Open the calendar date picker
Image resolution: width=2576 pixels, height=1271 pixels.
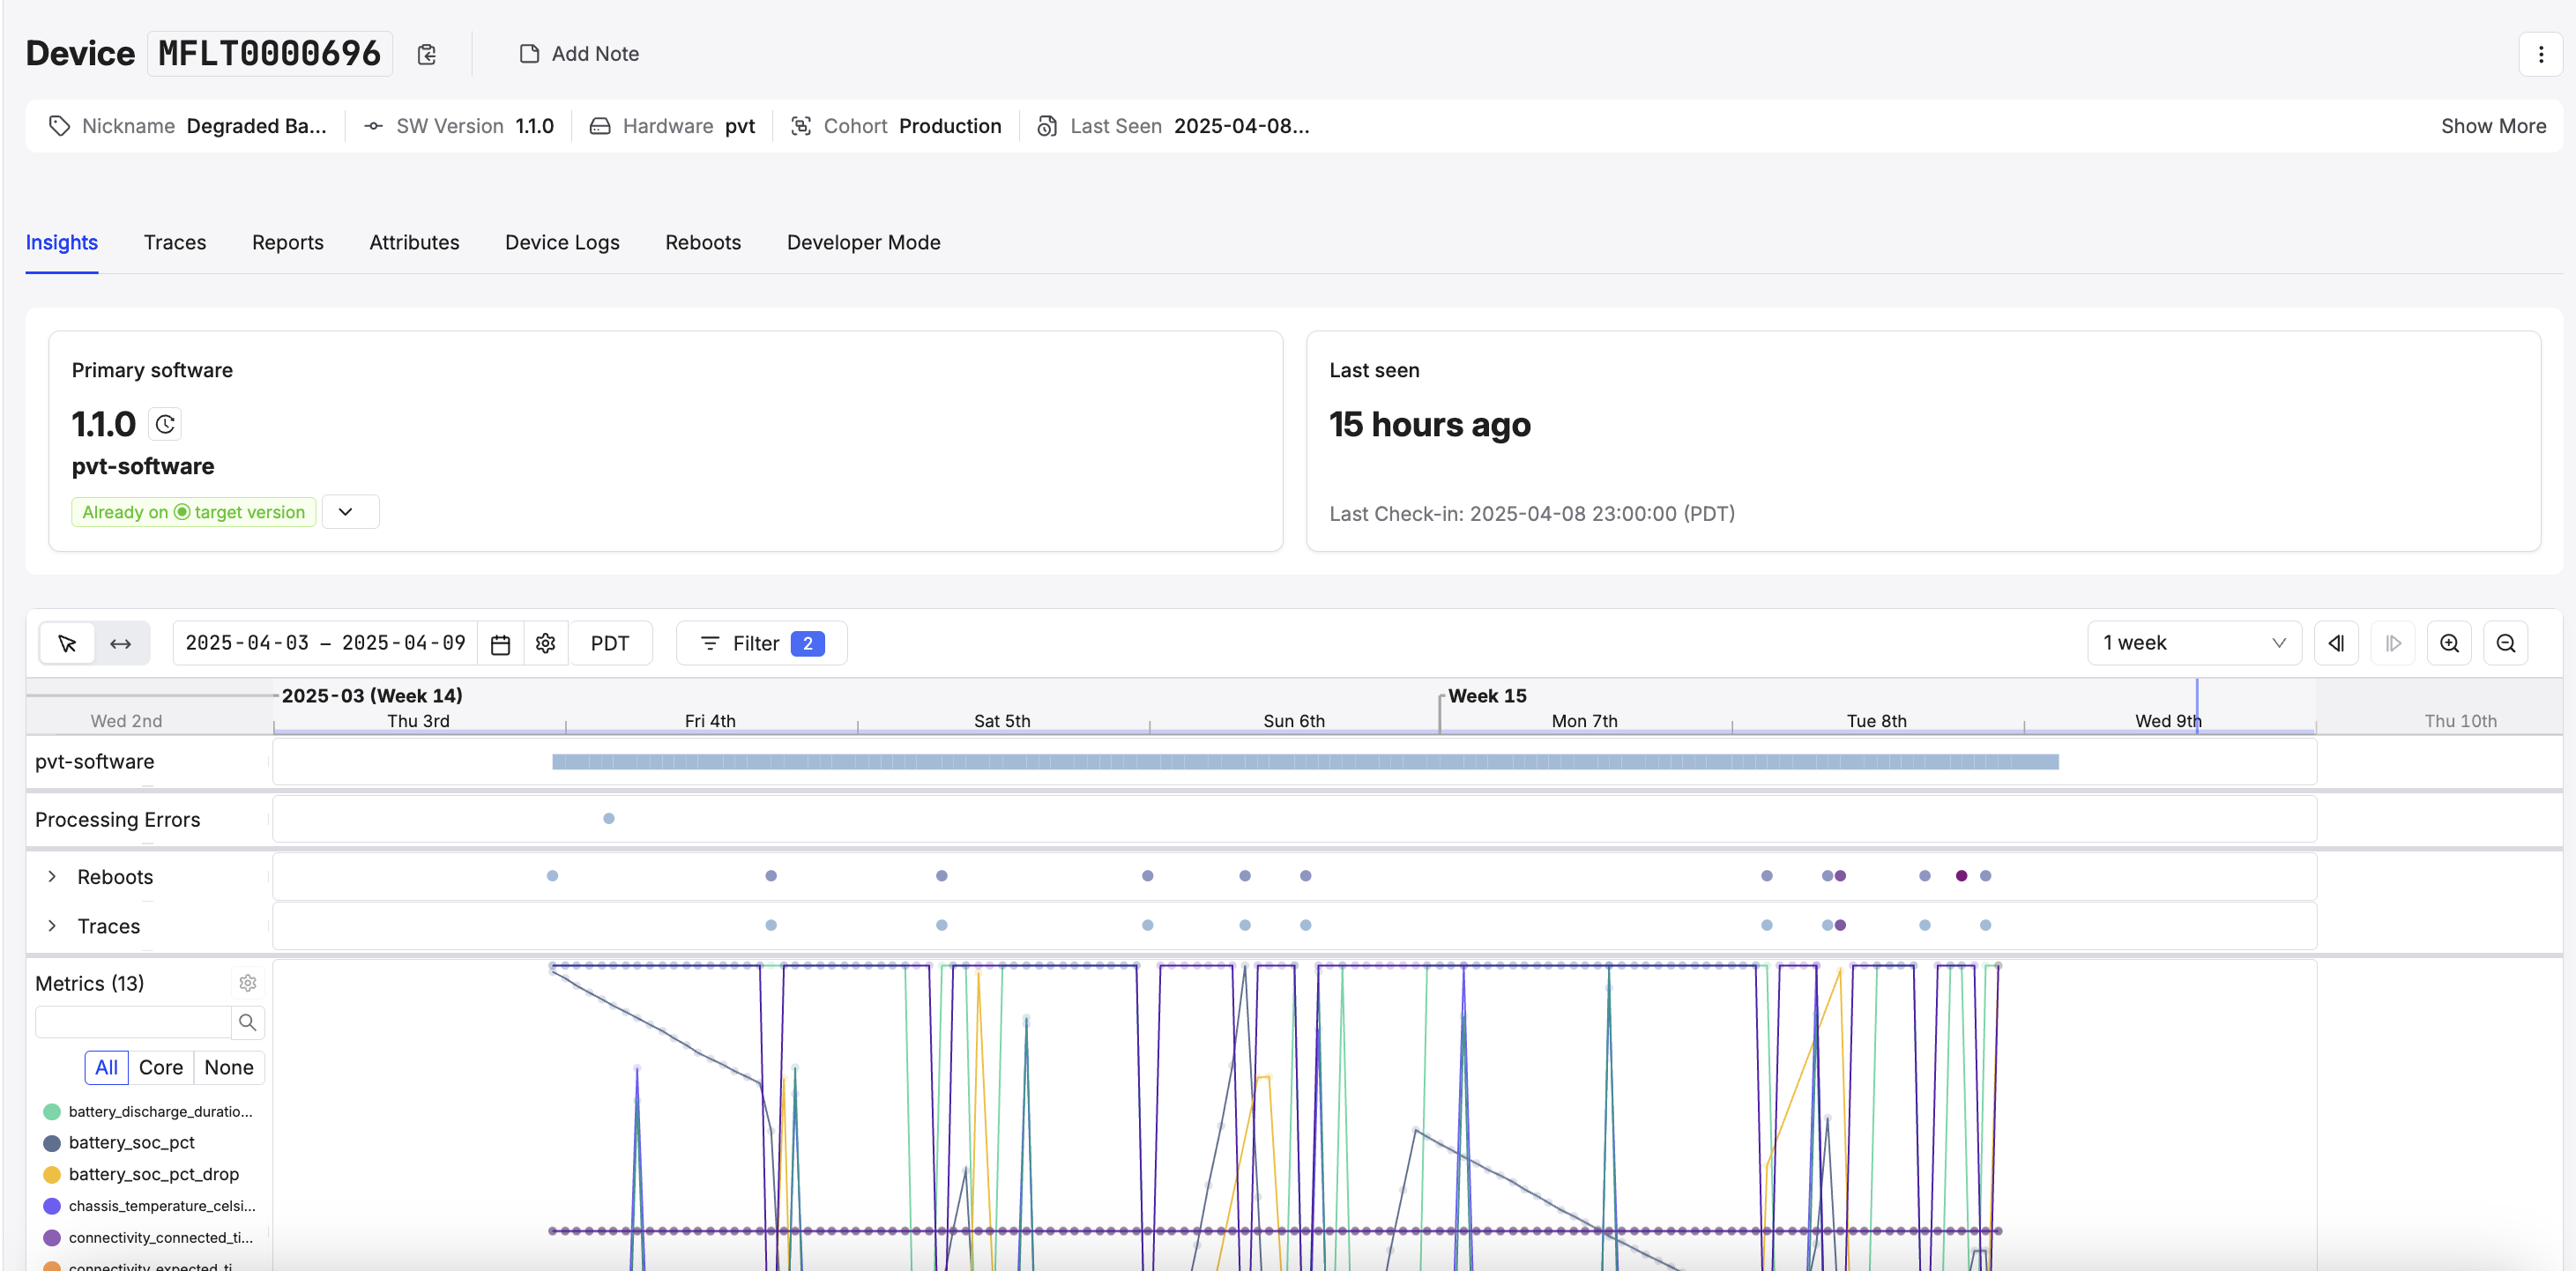point(501,643)
